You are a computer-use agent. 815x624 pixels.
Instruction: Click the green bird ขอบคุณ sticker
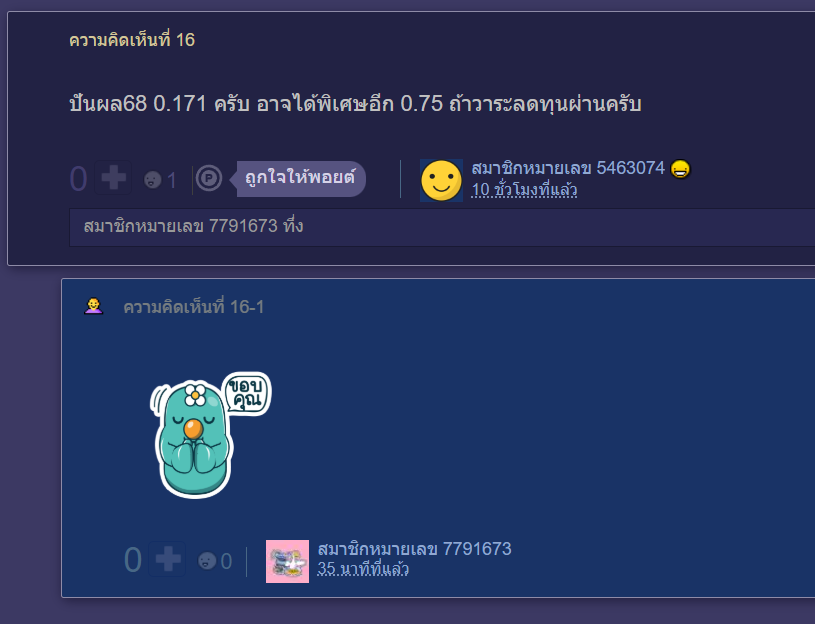(210, 435)
